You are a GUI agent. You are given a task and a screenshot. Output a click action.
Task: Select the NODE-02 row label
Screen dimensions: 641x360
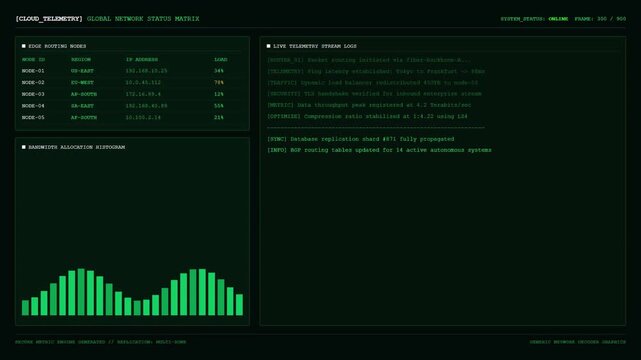tap(33, 83)
